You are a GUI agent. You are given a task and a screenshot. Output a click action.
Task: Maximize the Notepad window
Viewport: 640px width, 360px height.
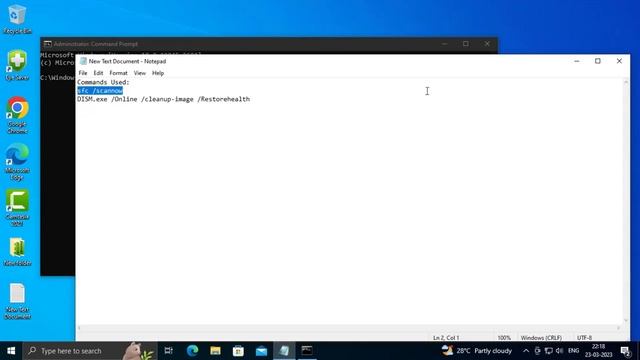click(598, 61)
